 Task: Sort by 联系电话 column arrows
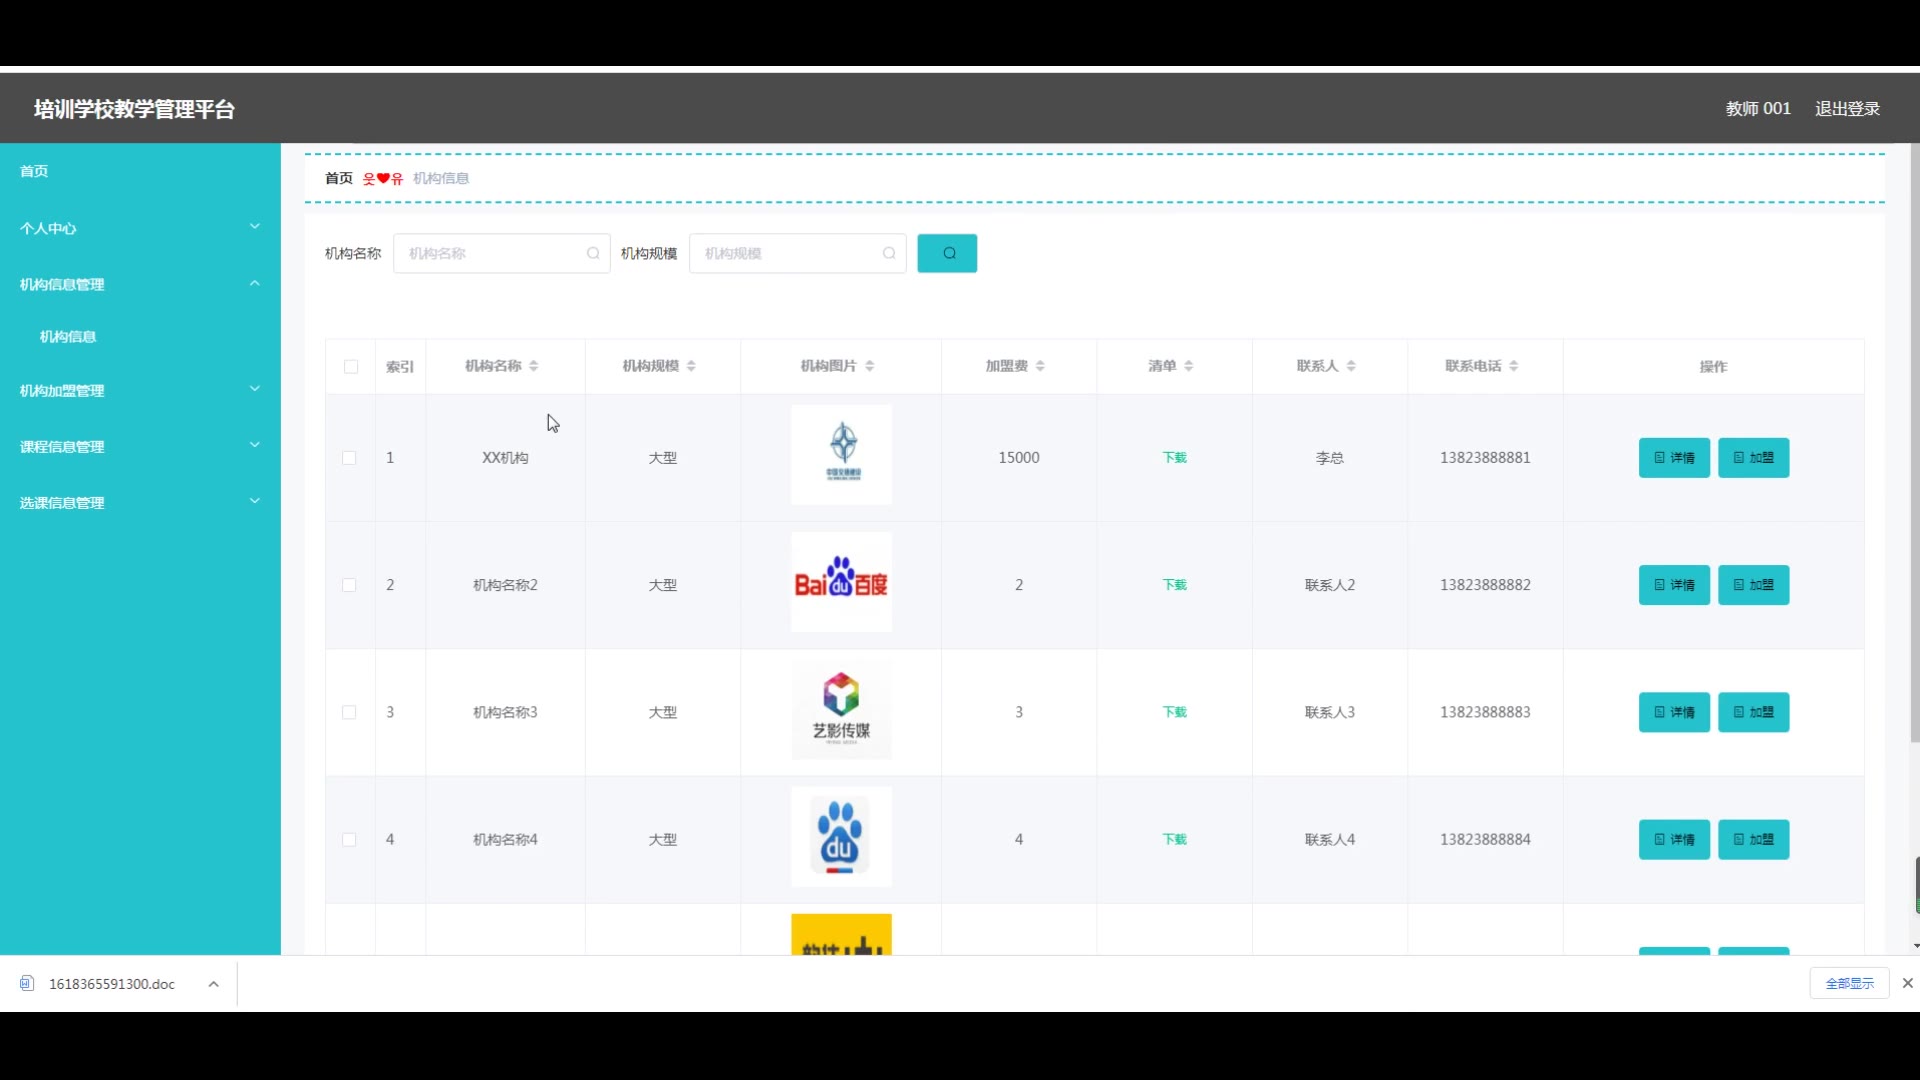coord(1514,366)
